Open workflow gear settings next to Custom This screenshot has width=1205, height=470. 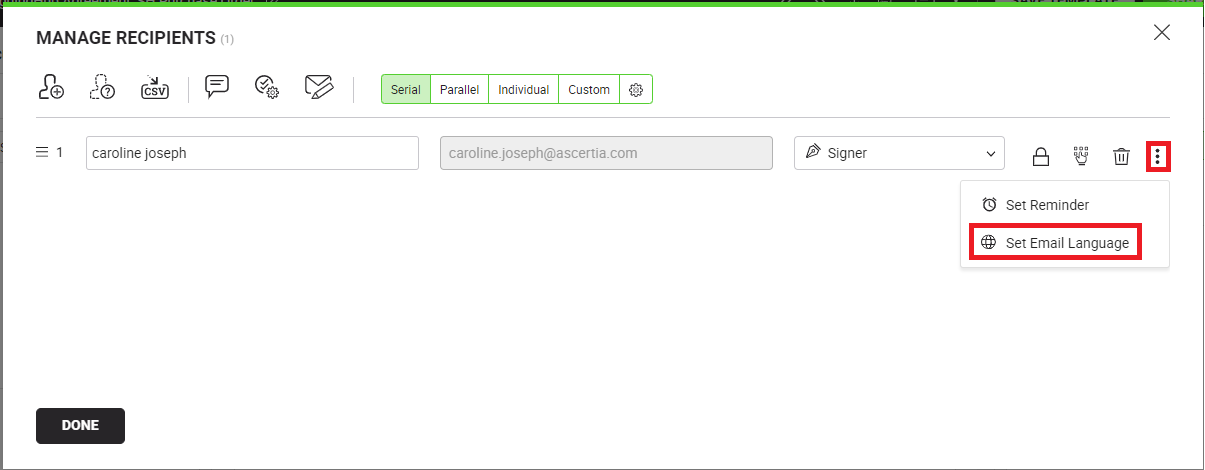(x=635, y=90)
